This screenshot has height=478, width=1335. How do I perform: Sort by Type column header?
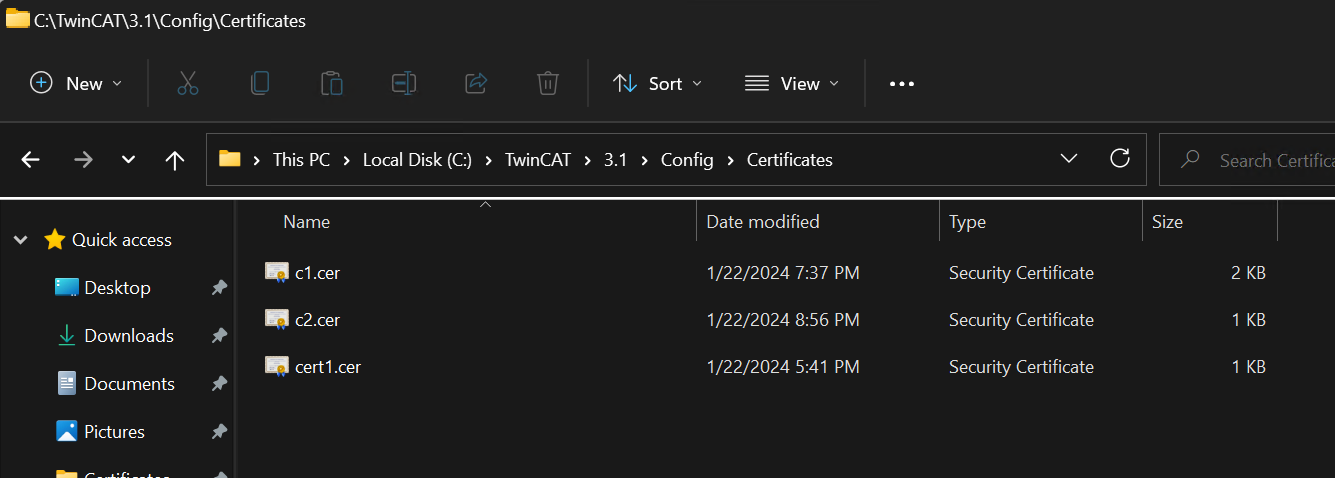968,222
